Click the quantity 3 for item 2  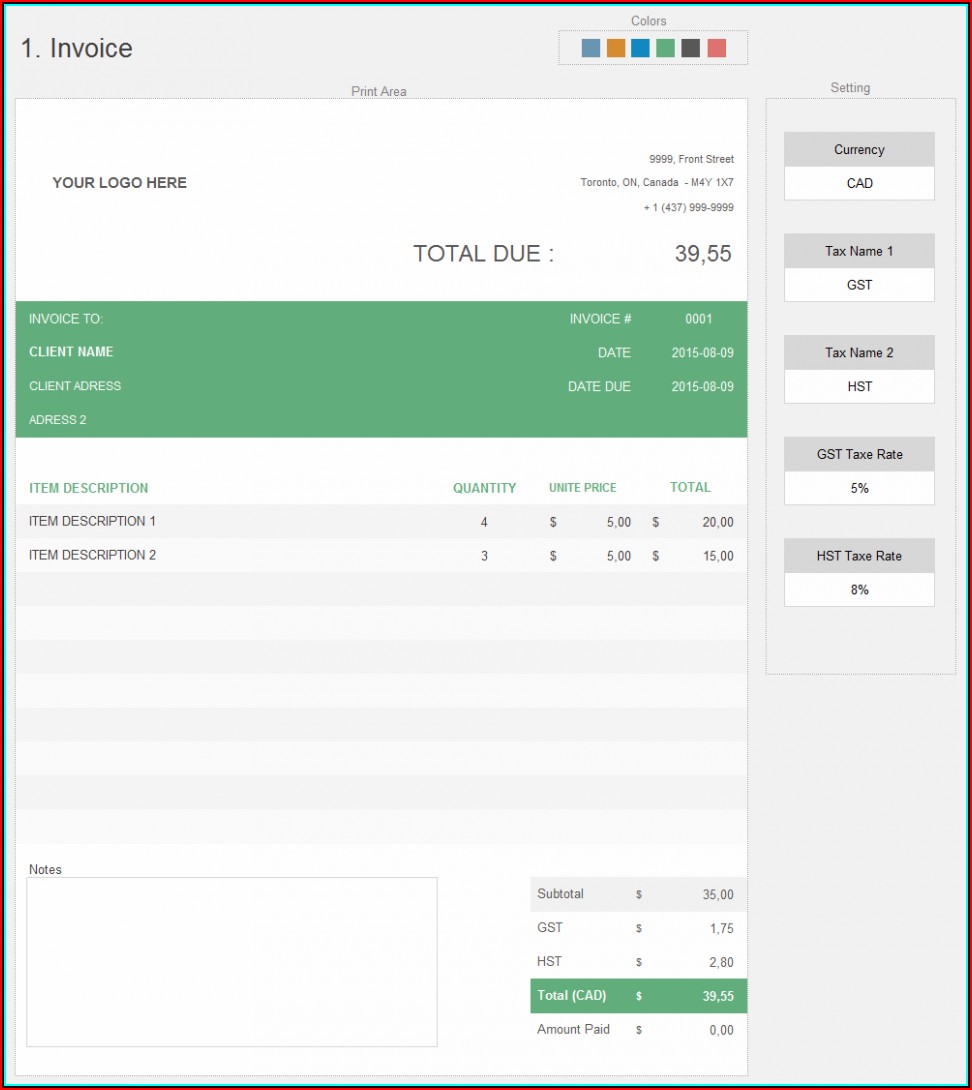(x=484, y=556)
